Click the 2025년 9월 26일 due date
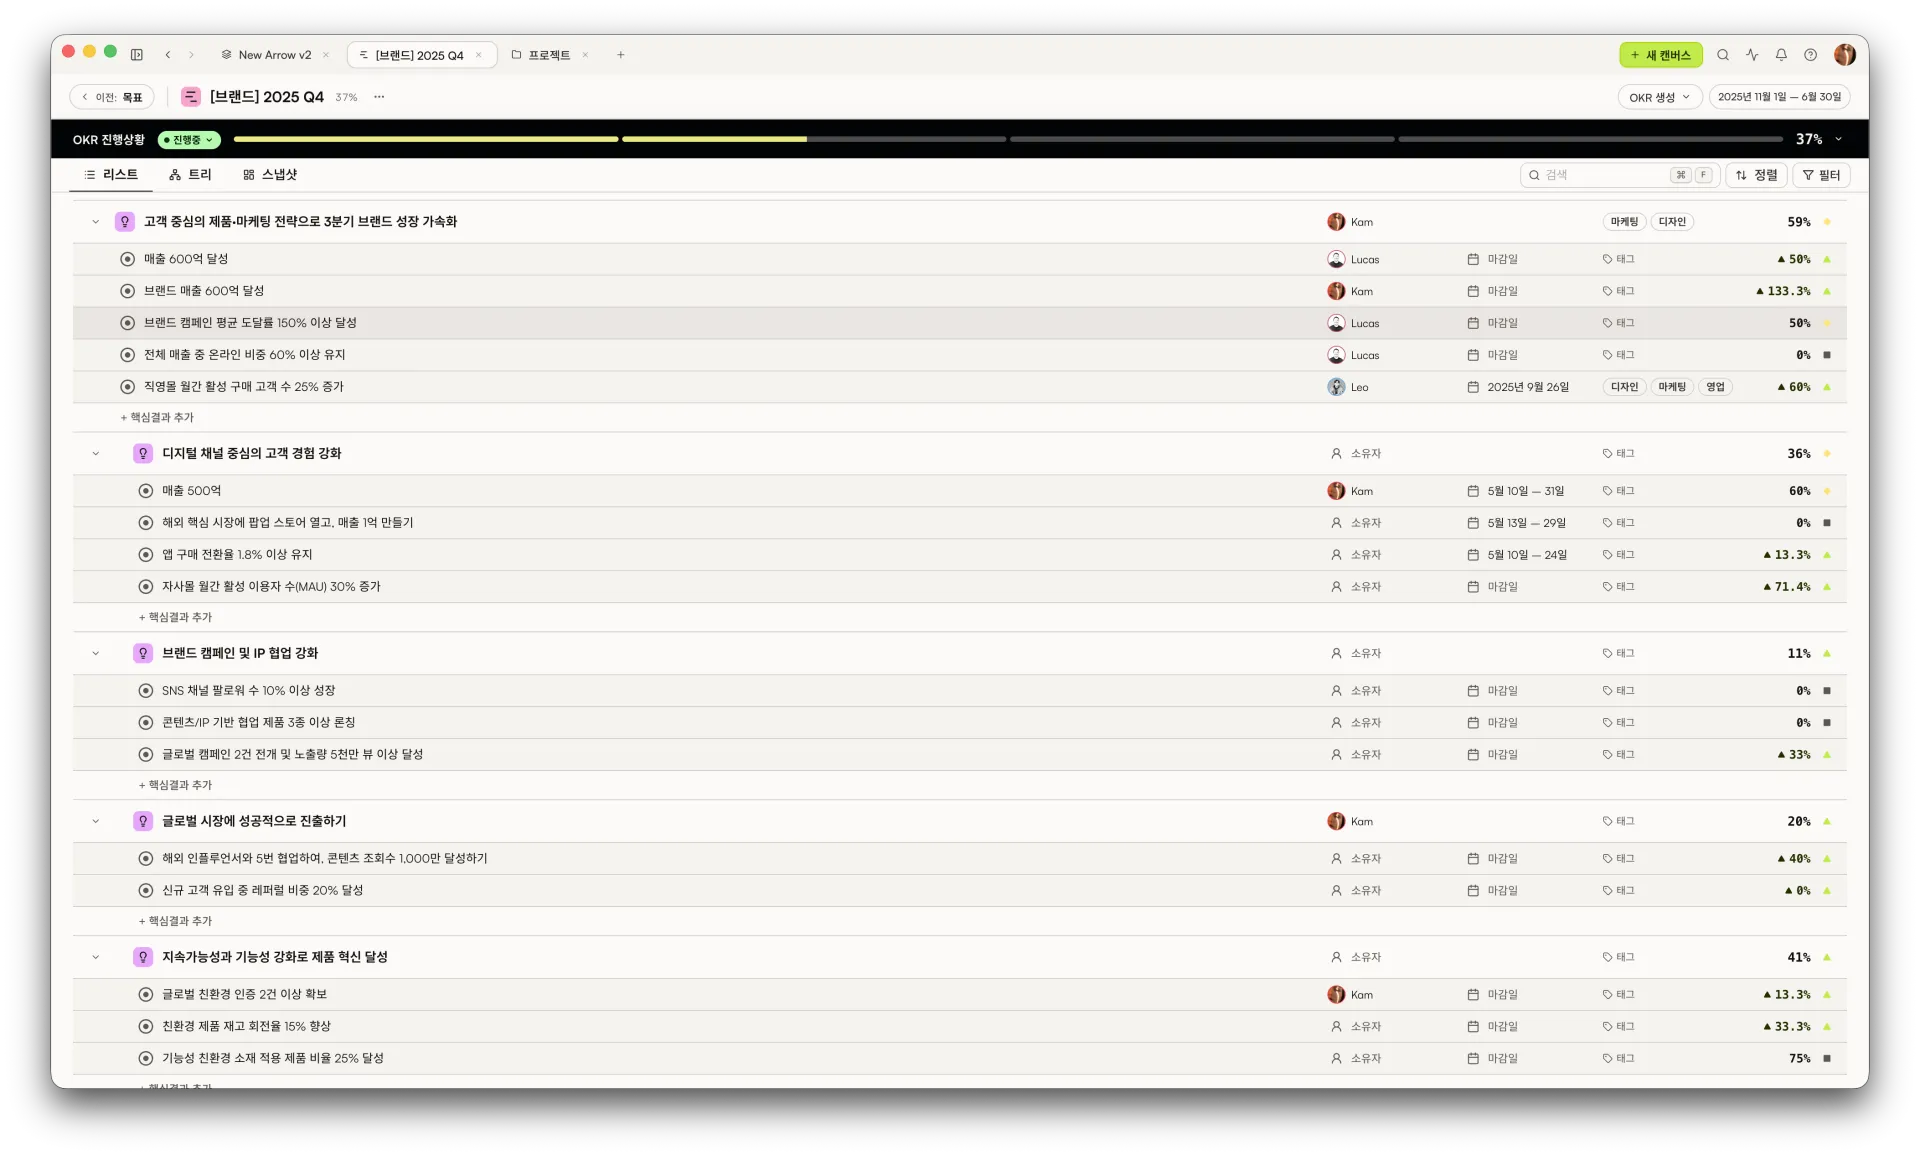This screenshot has width=1920, height=1156. (1528, 387)
